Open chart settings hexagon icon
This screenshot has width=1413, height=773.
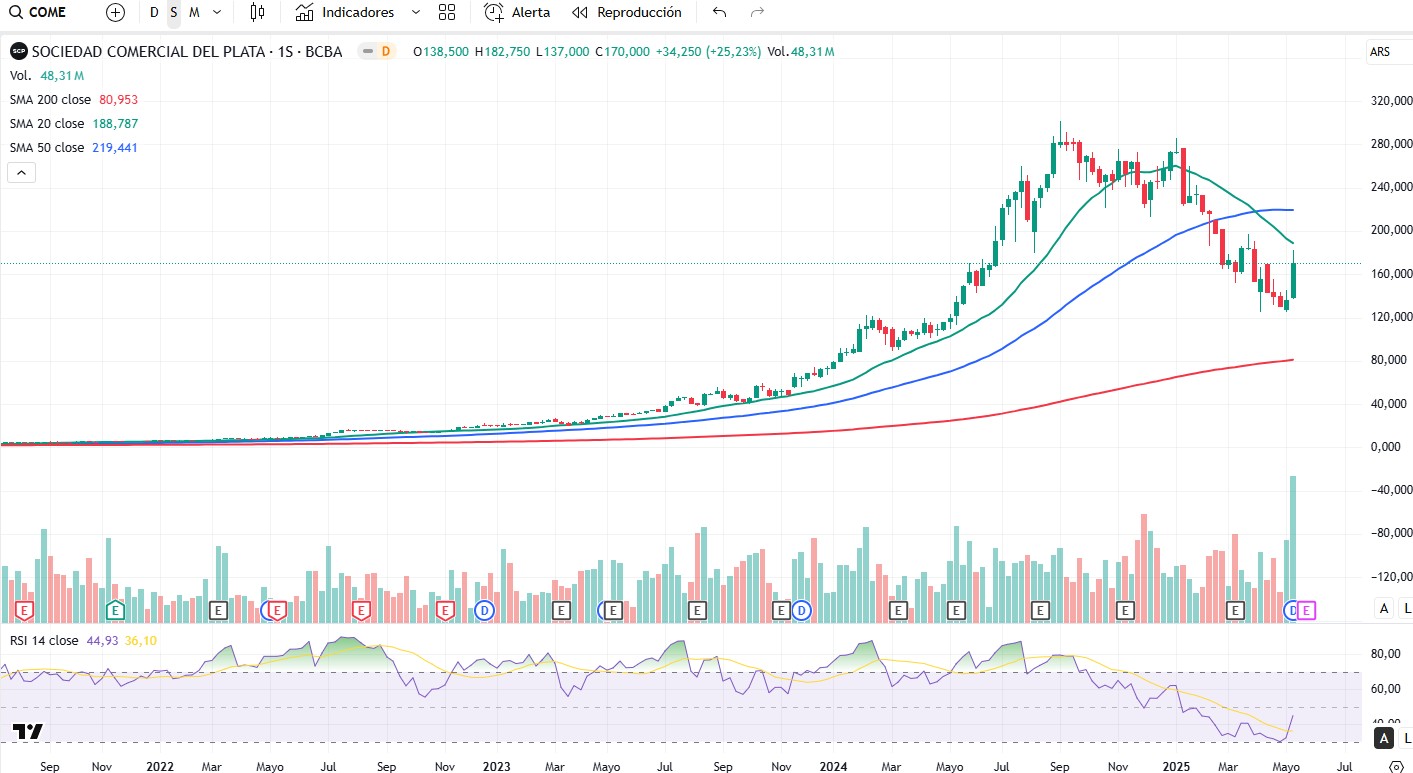pyautogui.click(x=1396, y=766)
